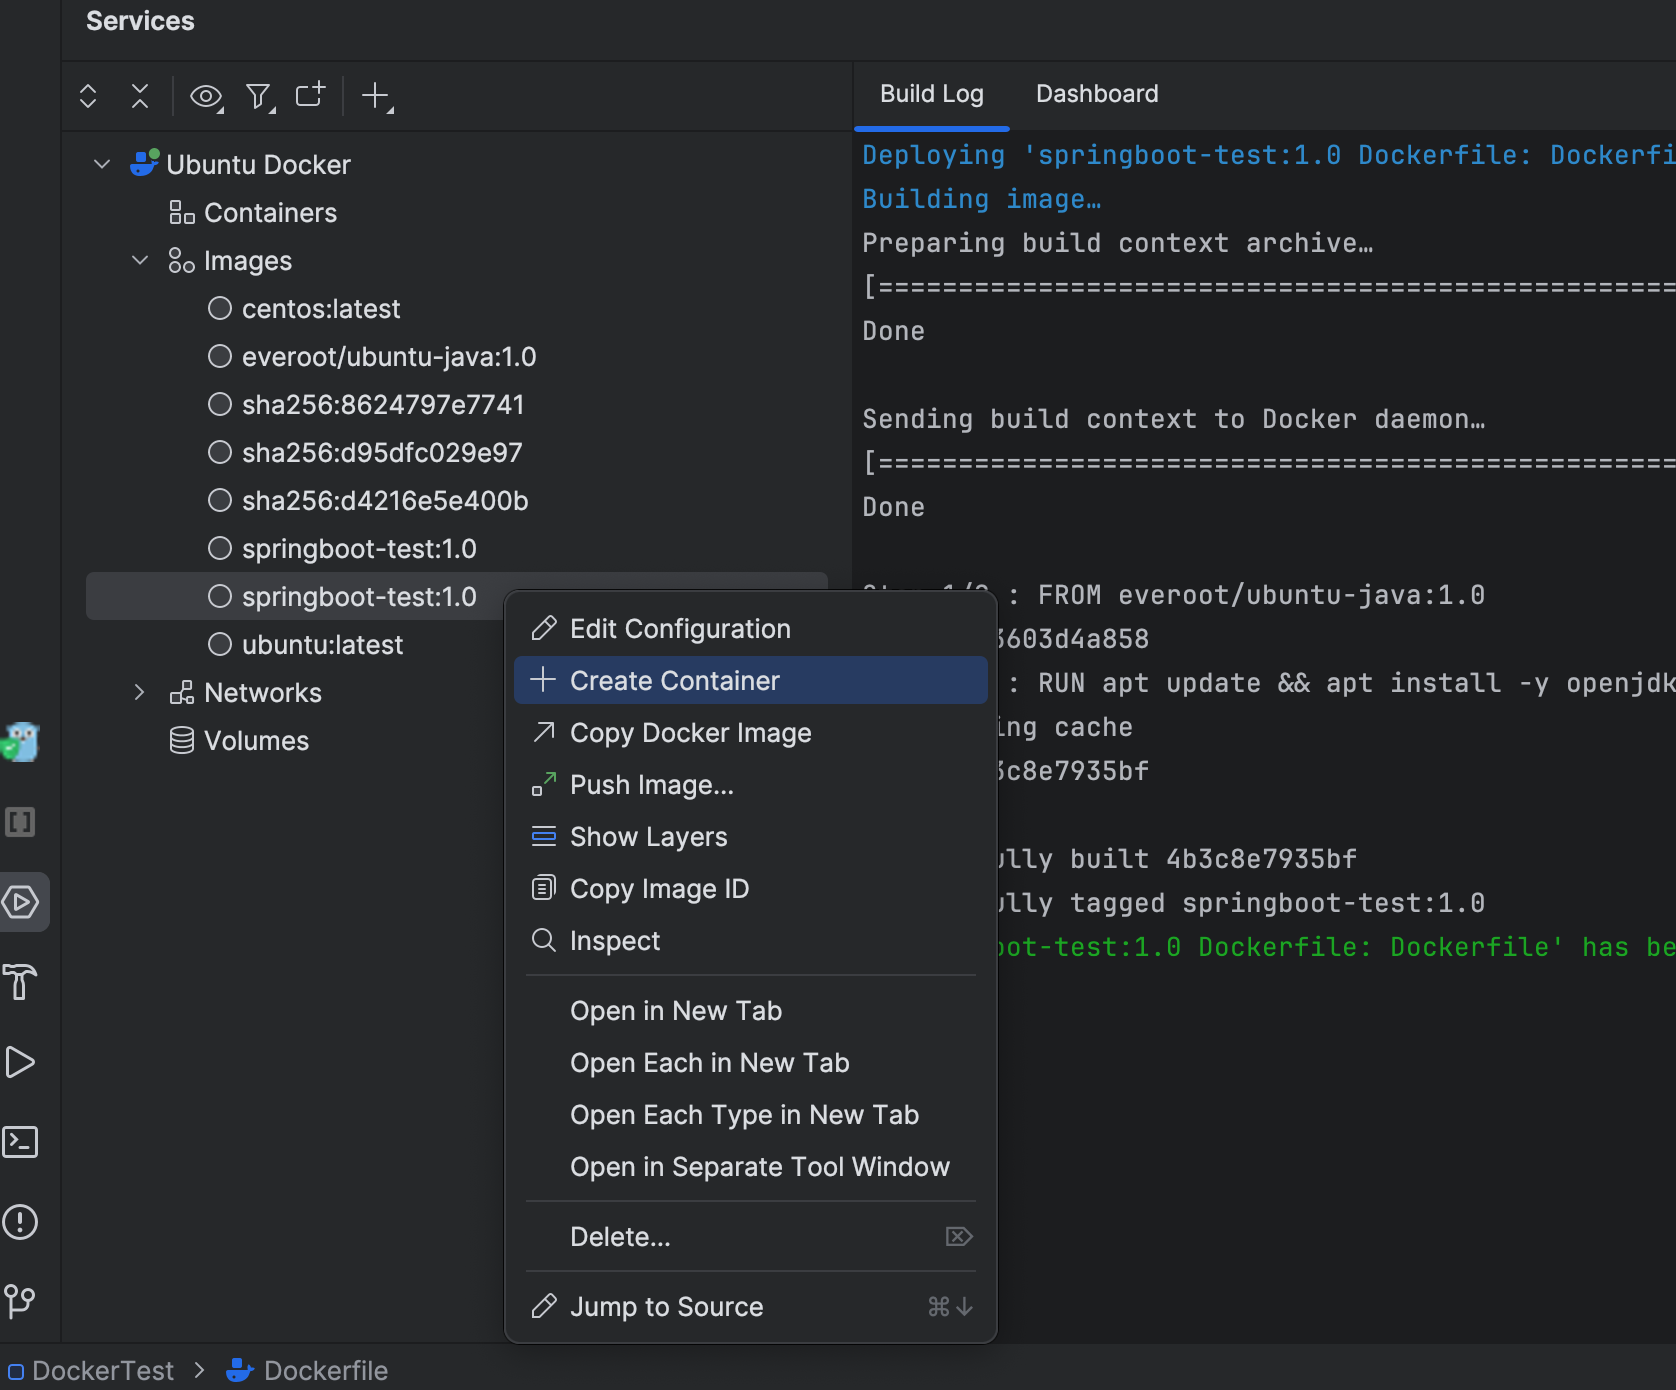The image size is (1676, 1390).
Task: Open the Filter options funnel icon
Action: tap(260, 96)
